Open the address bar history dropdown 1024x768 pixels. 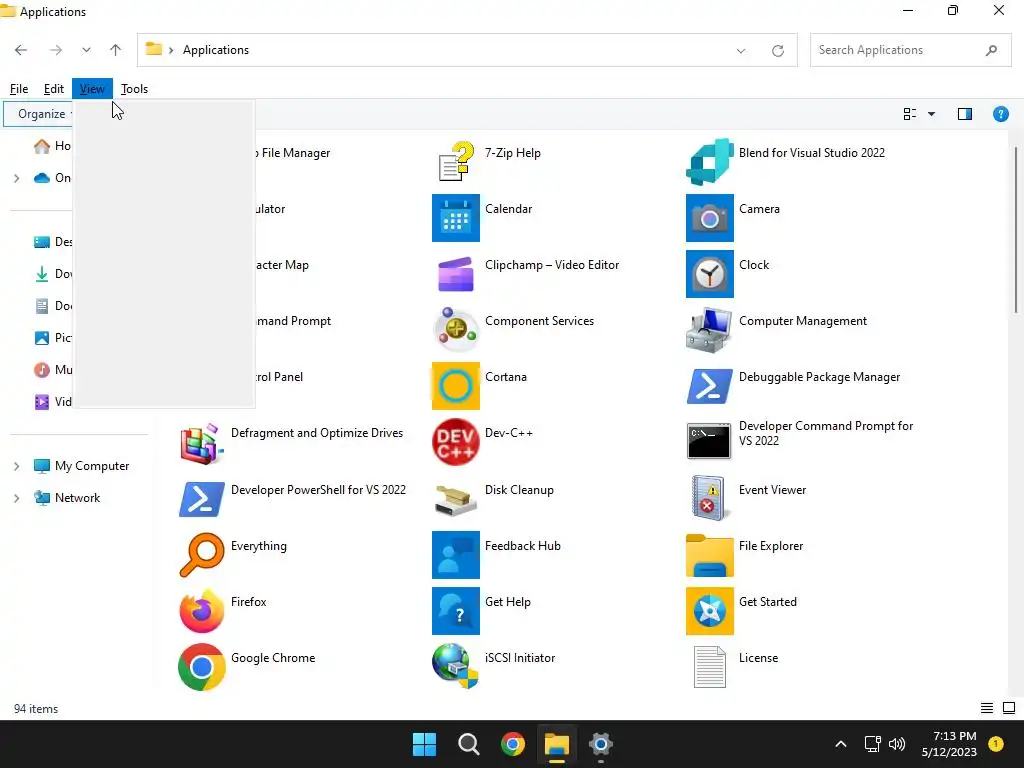click(x=741, y=50)
